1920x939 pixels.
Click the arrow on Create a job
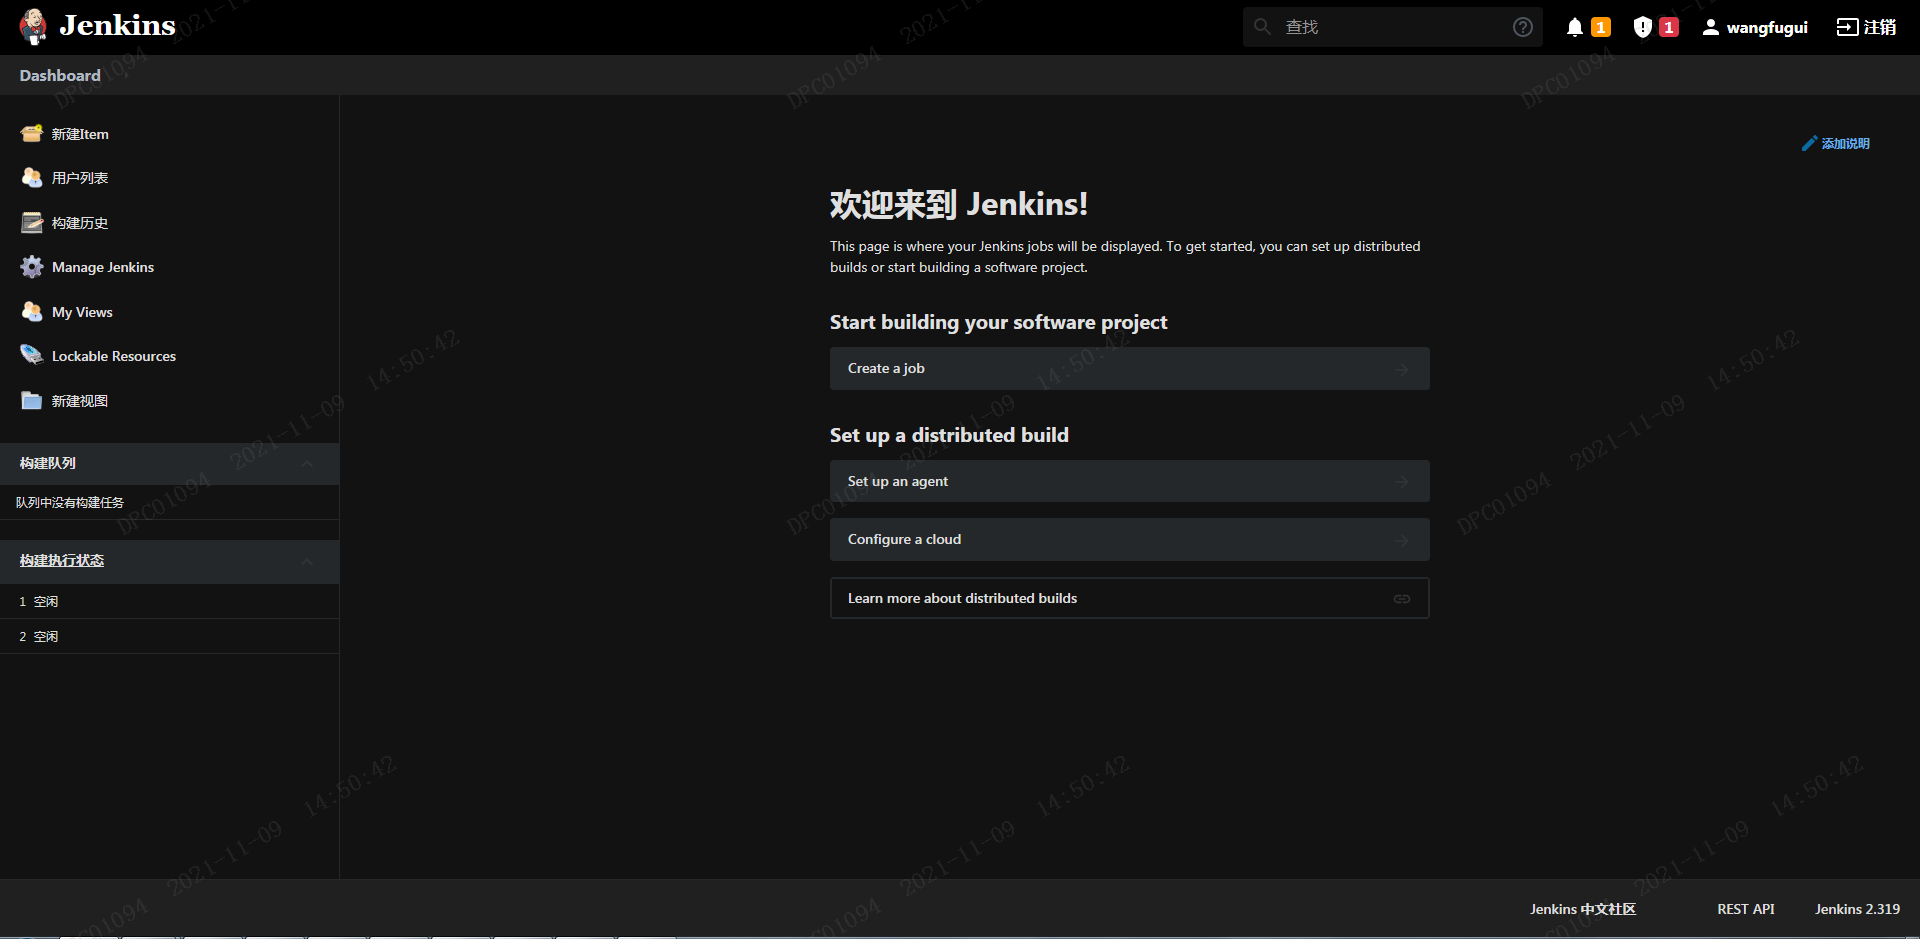1402,369
